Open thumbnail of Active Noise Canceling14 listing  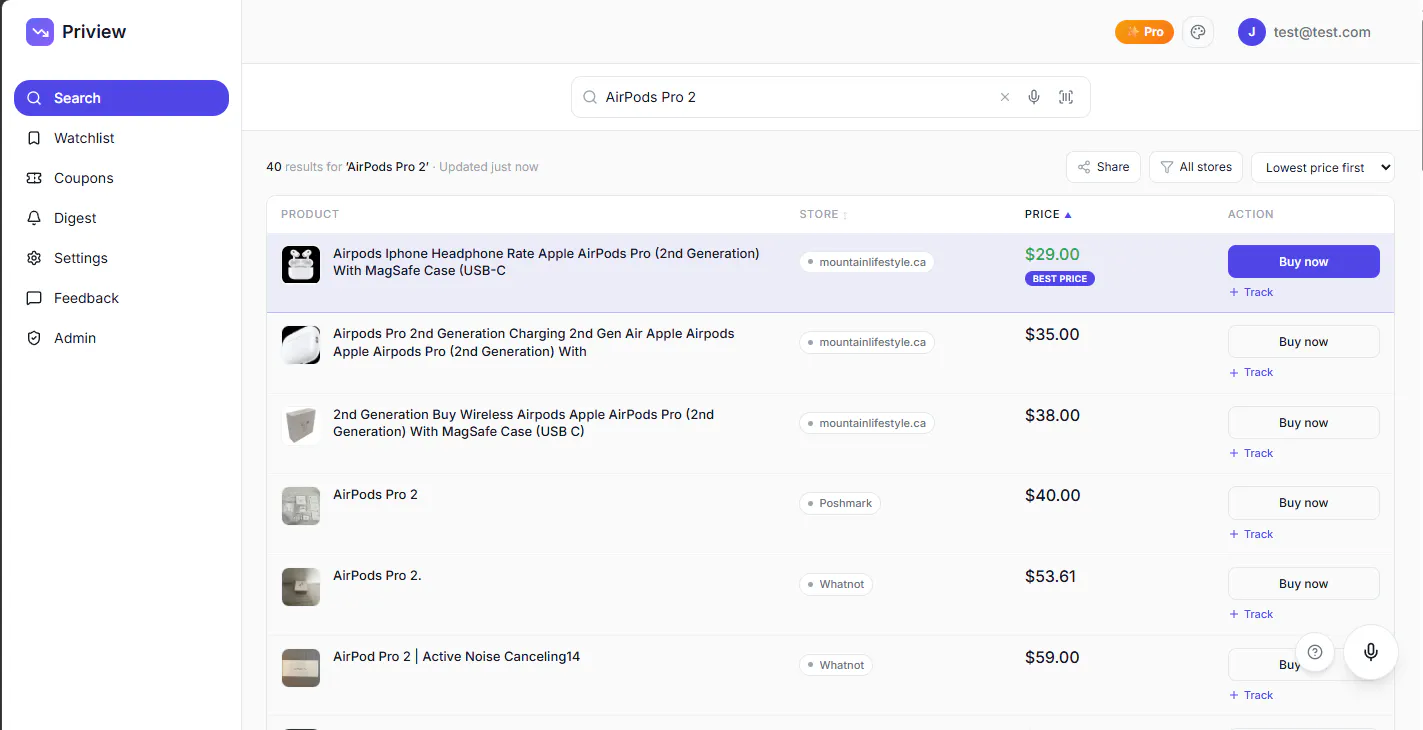click(x=301, y=668)
